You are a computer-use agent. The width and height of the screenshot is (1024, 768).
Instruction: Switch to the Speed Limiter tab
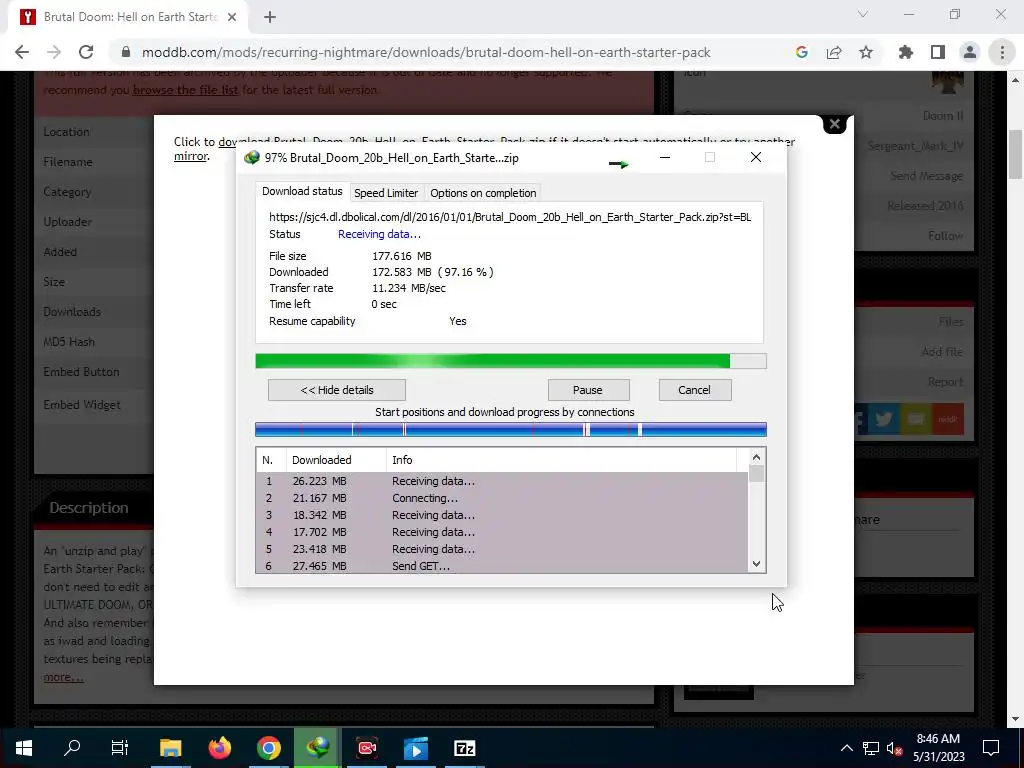385,193
